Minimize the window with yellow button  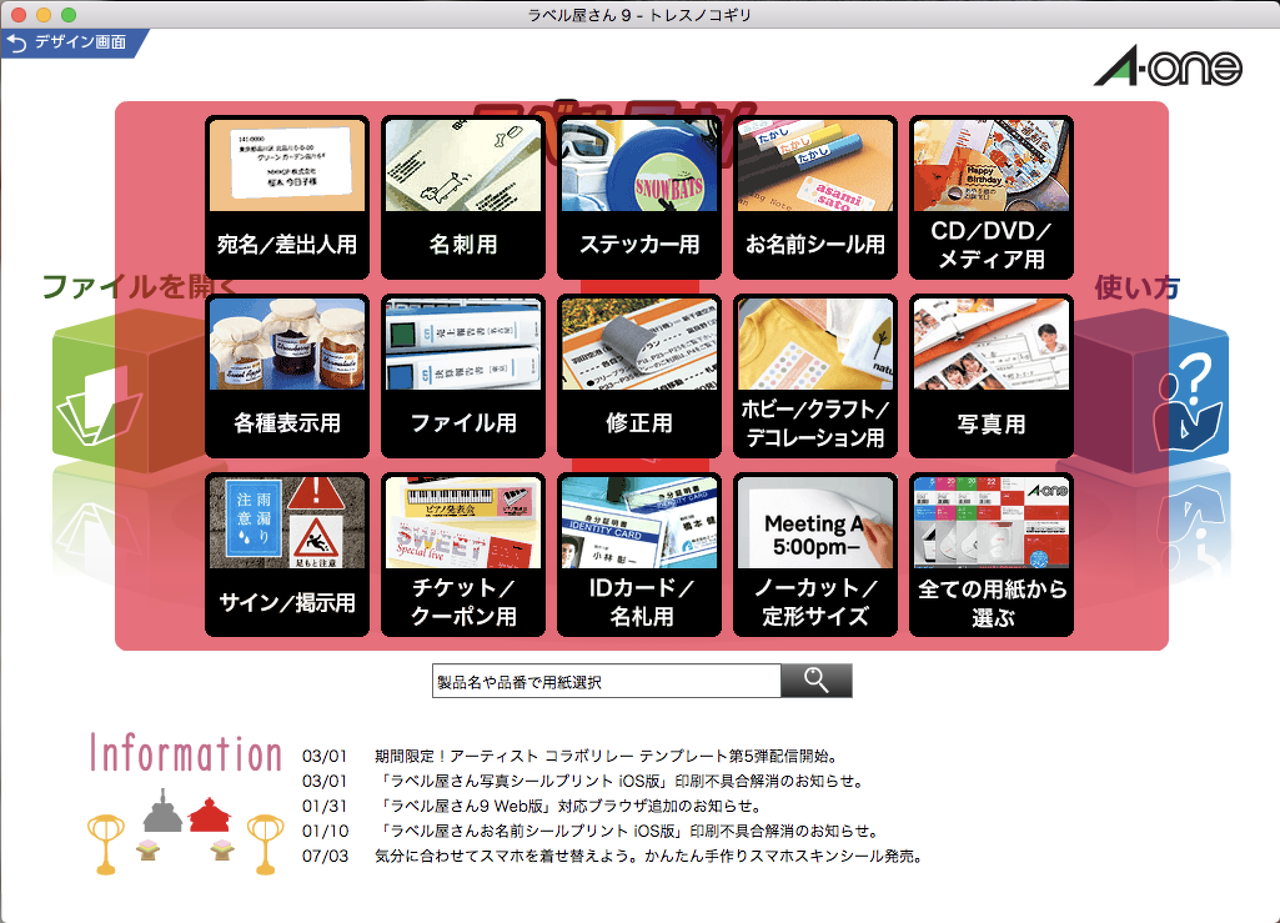pyautogui.click(x=43, y=15)
